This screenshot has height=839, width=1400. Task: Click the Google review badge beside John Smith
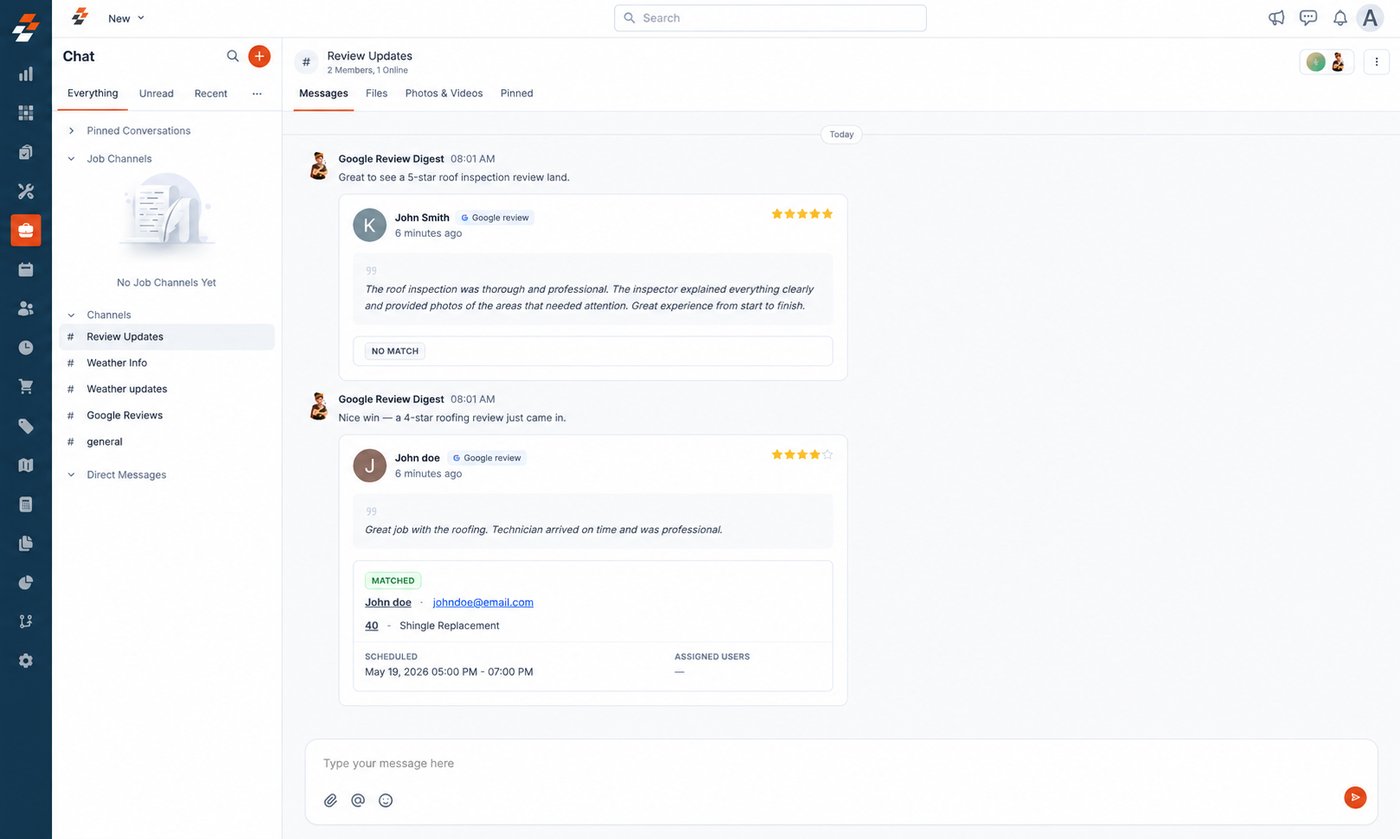tap(496, 217)
